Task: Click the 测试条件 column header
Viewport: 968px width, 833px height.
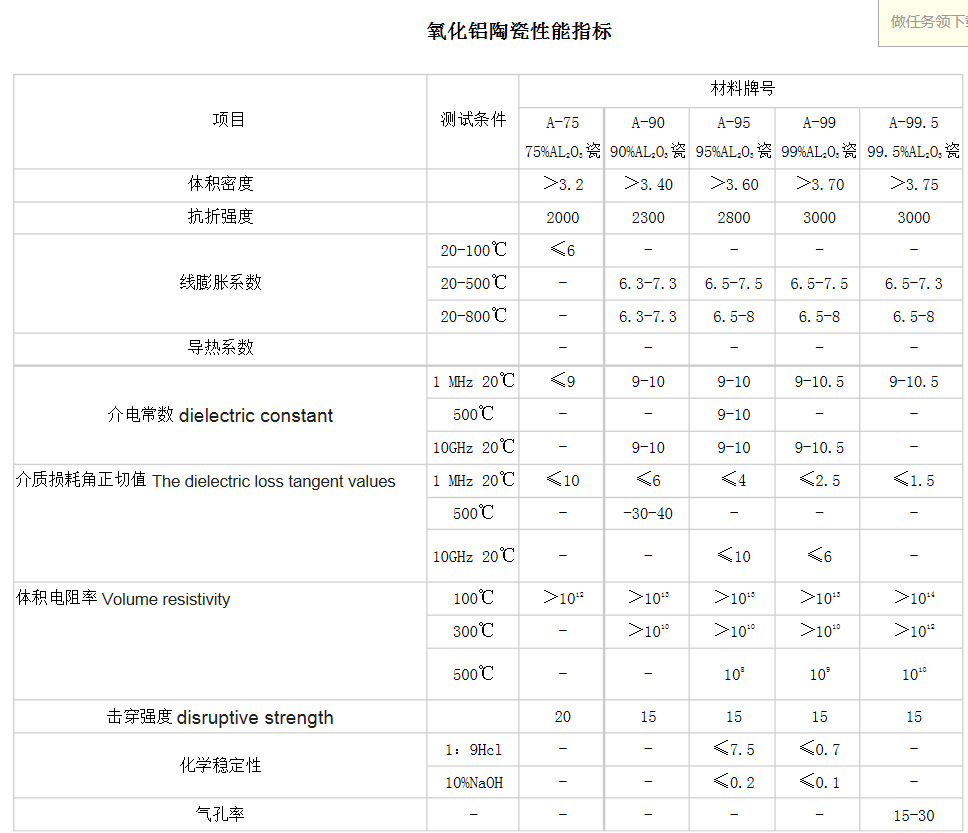Action: [473, 120]
